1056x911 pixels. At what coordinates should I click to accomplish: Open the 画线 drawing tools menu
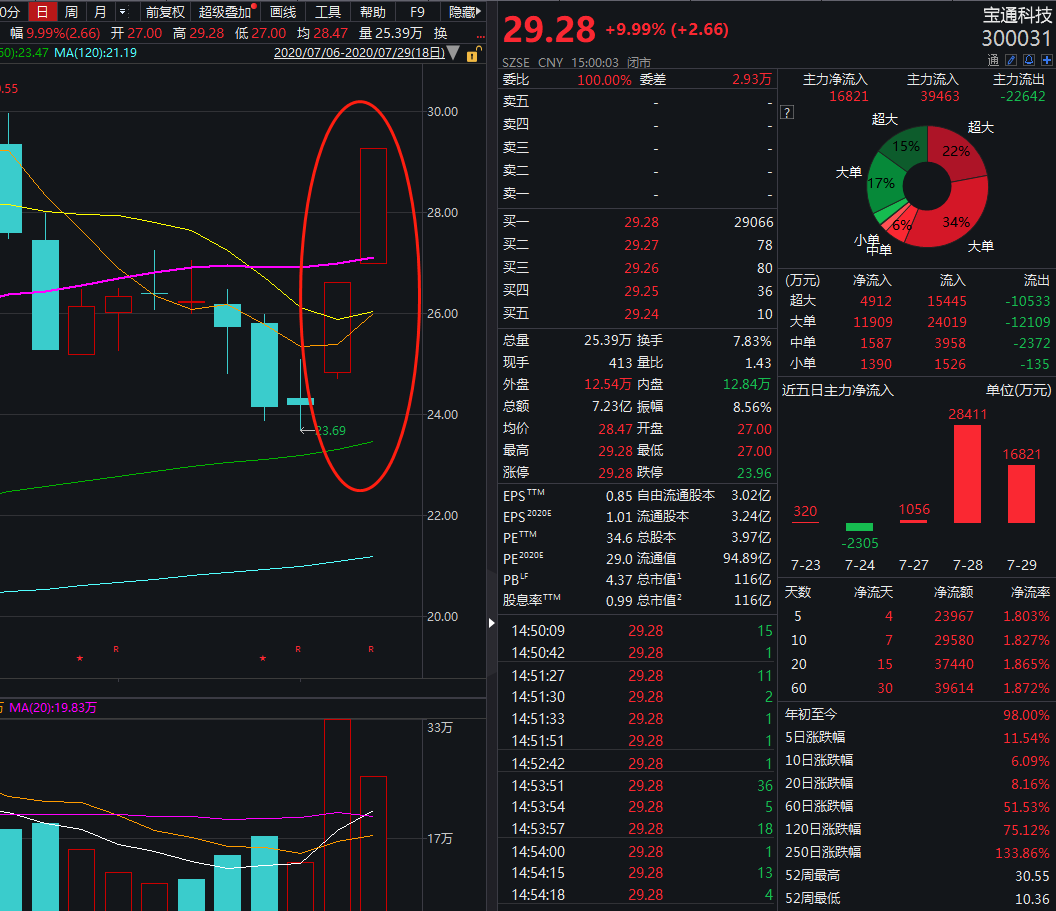point(283,11)
